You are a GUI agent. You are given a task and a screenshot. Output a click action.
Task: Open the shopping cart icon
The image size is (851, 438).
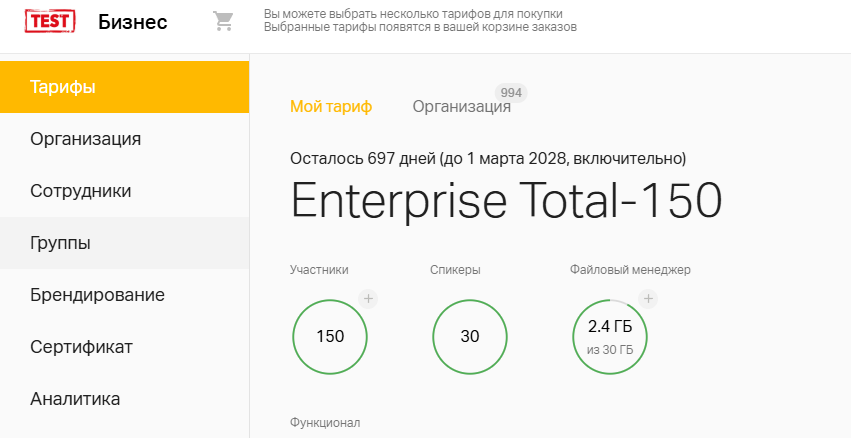[223, 21]
